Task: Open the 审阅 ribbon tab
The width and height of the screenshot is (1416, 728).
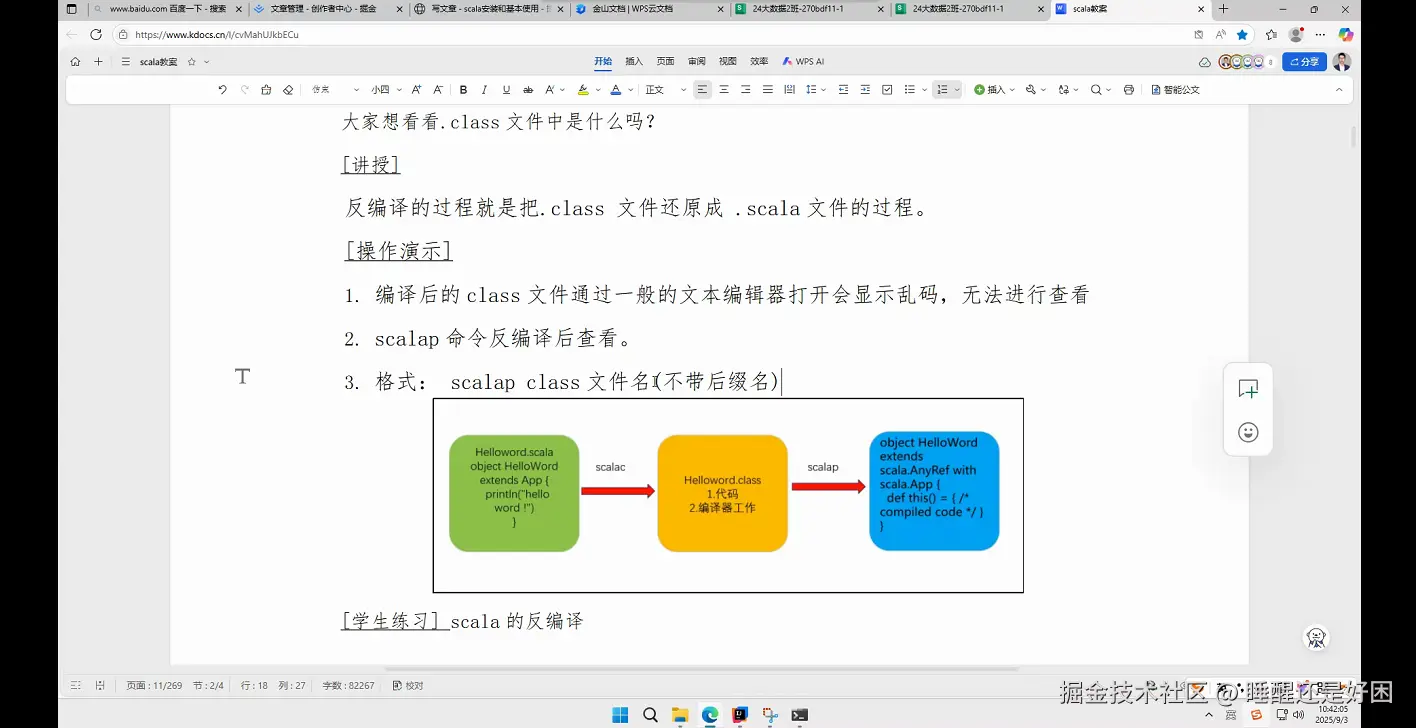Action: (697, 61)
